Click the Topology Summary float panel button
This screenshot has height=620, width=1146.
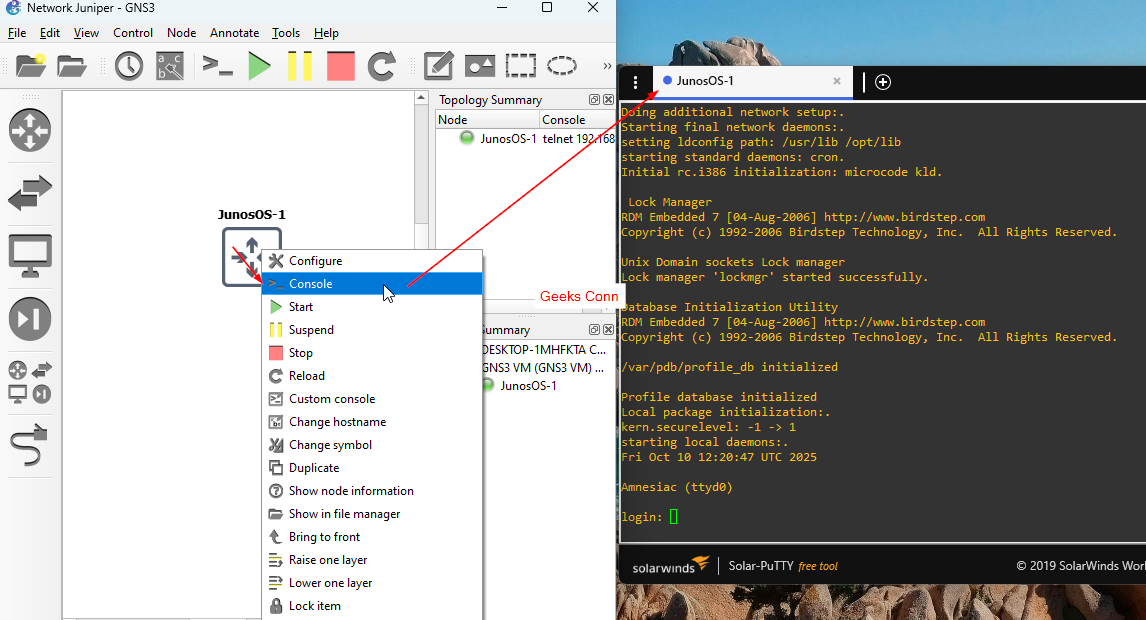(594, 100)
